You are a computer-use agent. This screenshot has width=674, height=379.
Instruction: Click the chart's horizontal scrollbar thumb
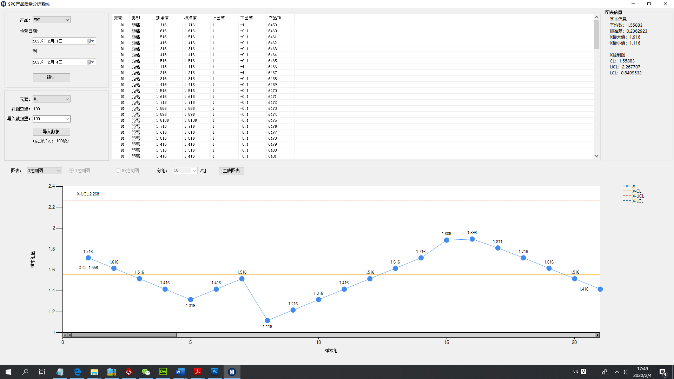pyautogui.click(x=124, y=335)
